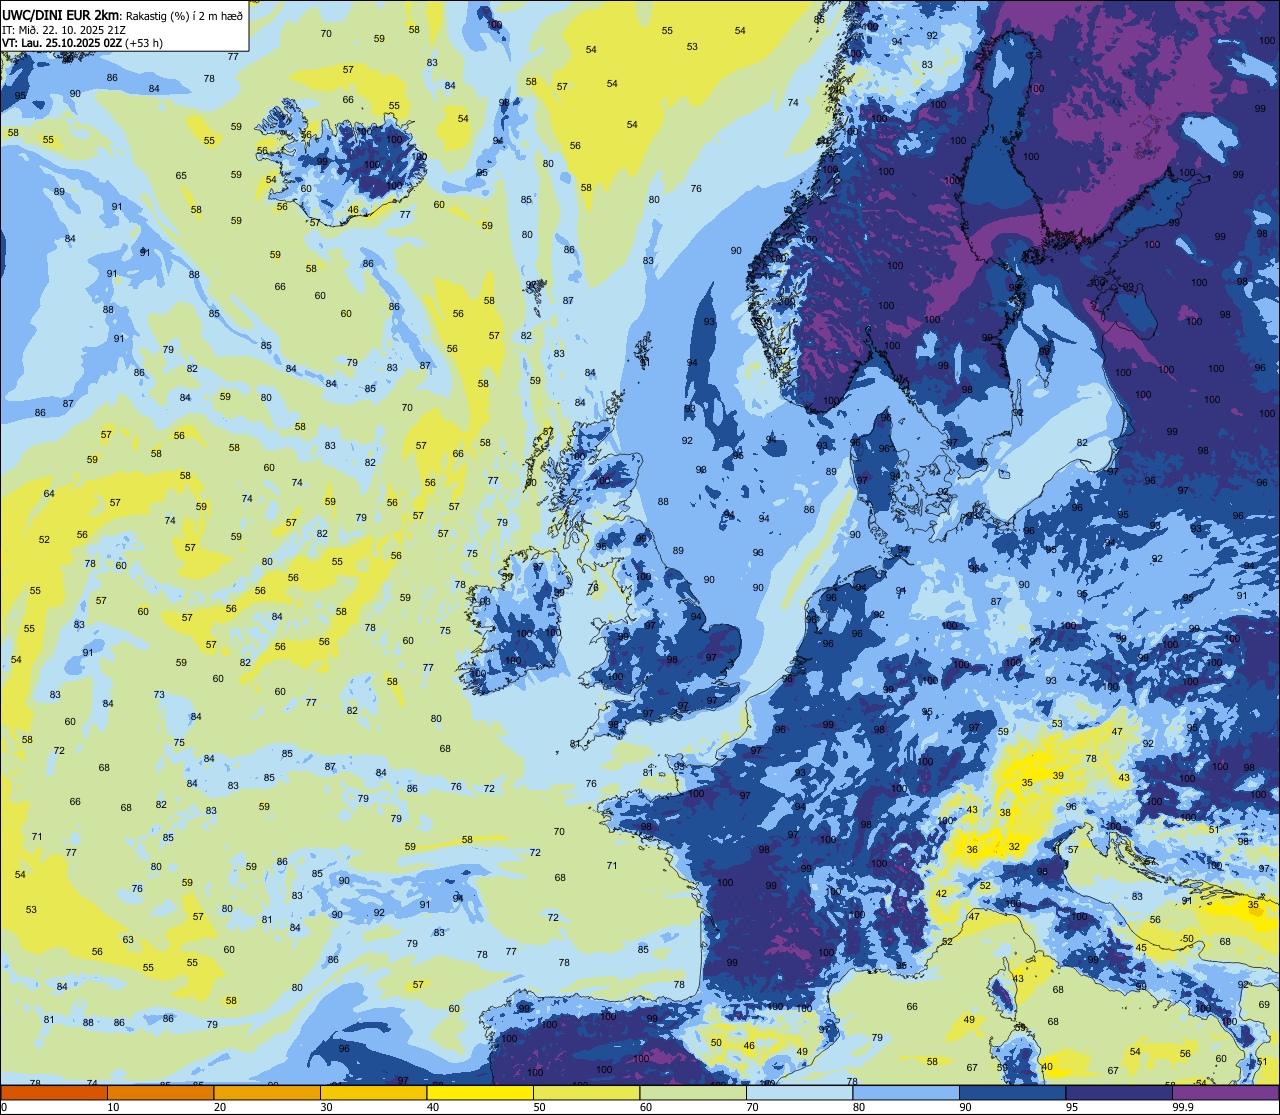Click the '95' legend scale label
Image resolution: width=1280 pixels, height=1115 pixels.
1072,1107
